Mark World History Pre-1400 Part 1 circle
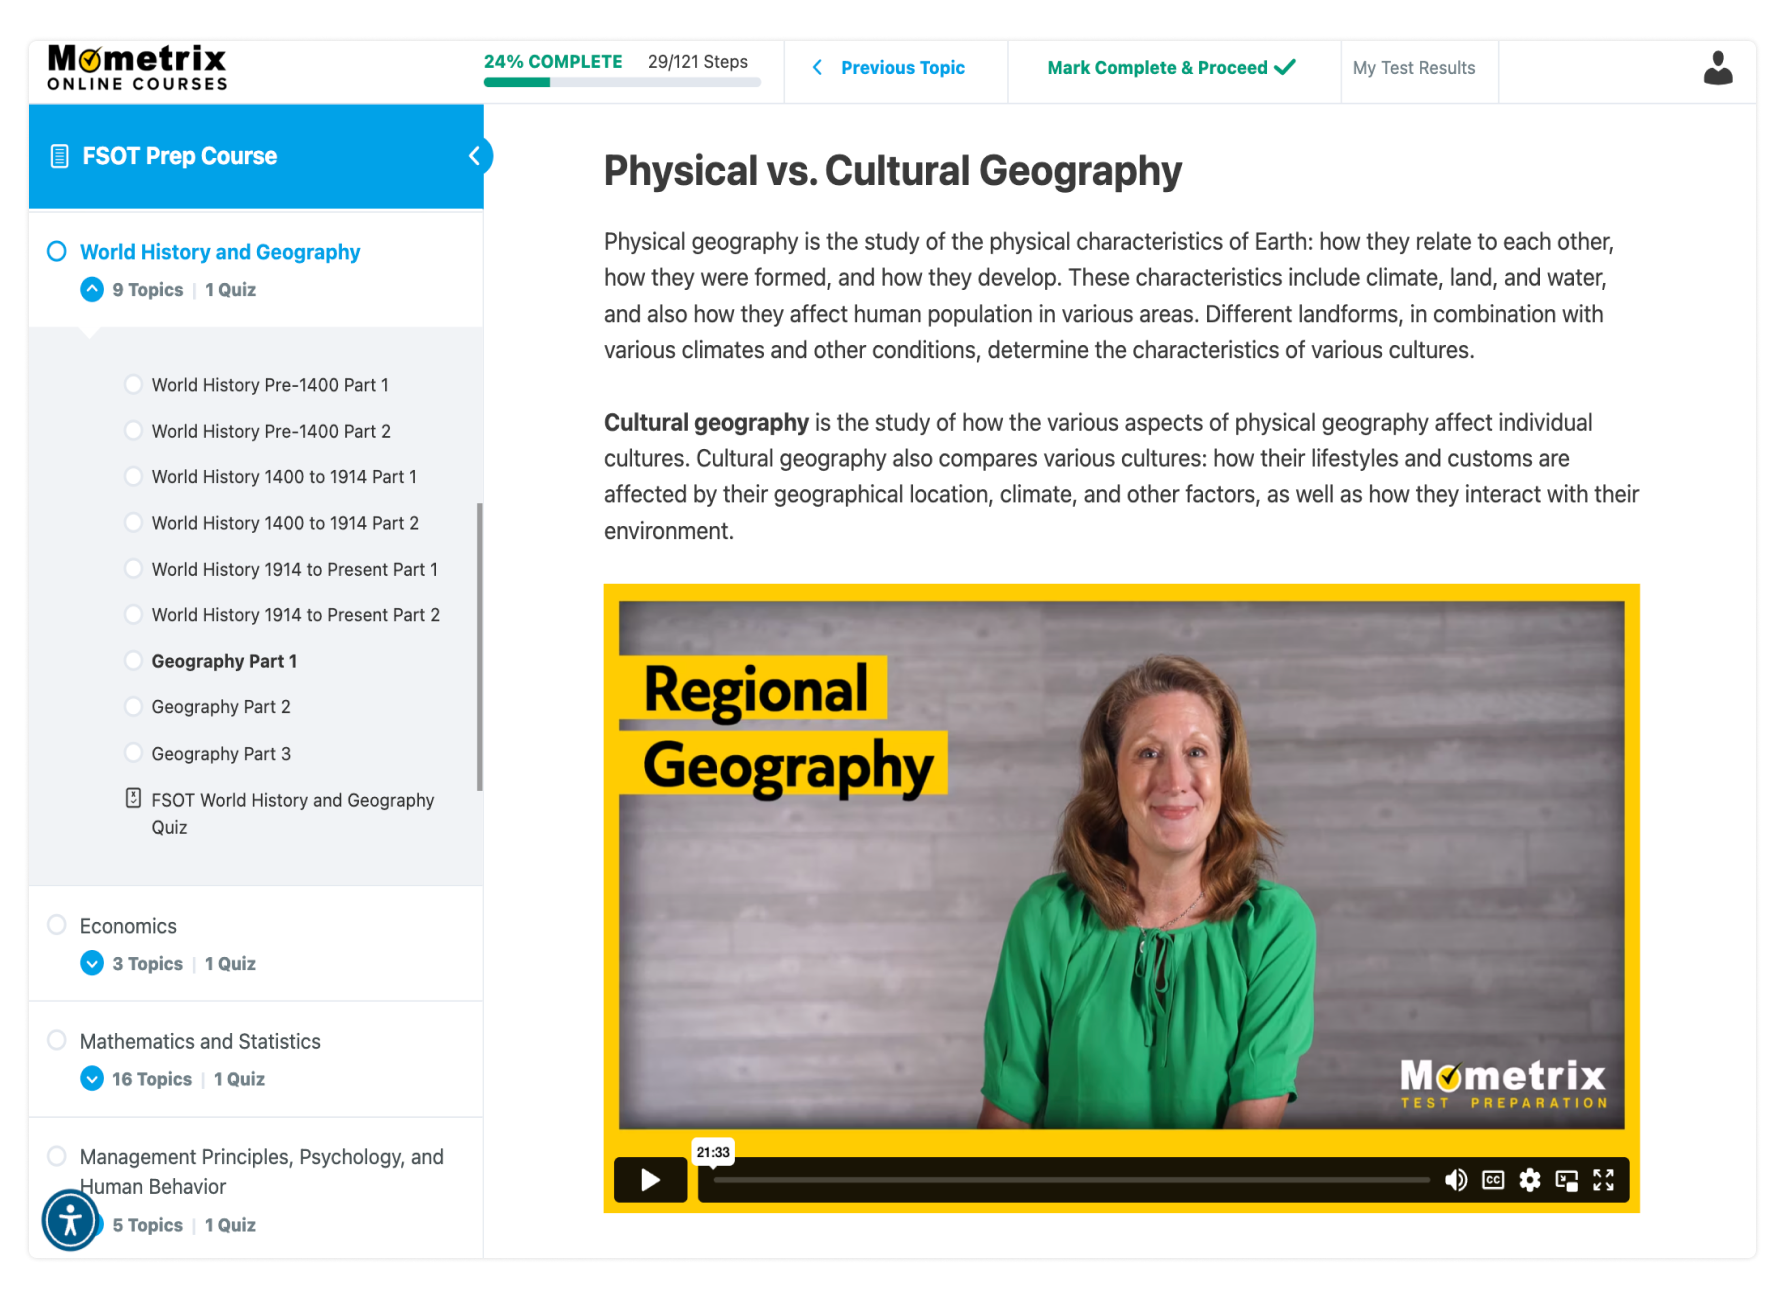Screen dimensions: 1784x1300 point(133,385)
